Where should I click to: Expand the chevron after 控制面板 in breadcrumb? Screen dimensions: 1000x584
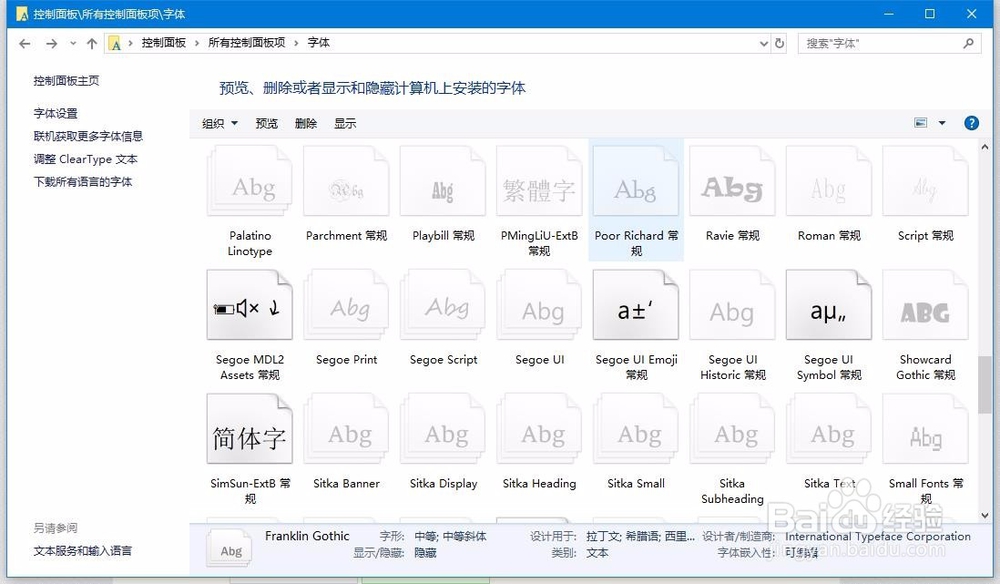click(x=196, y=43)
